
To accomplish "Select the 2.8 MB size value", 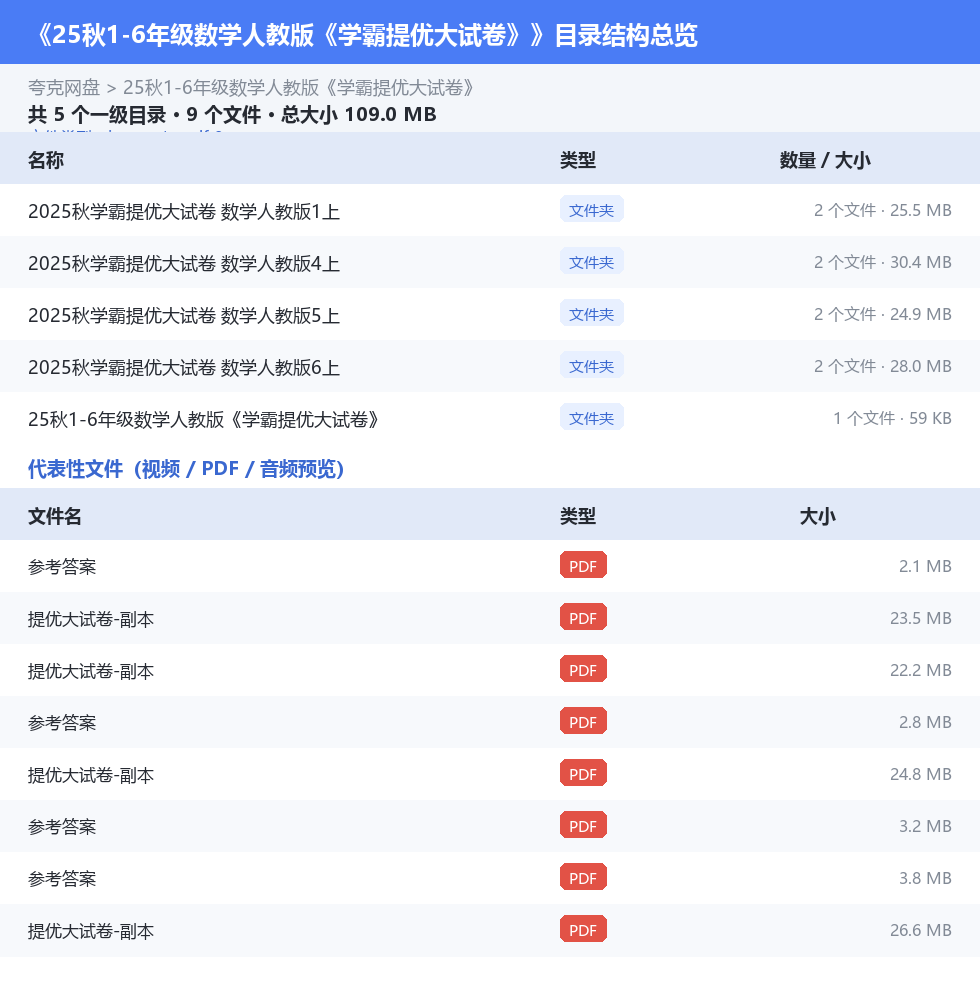I will (925, 722).
